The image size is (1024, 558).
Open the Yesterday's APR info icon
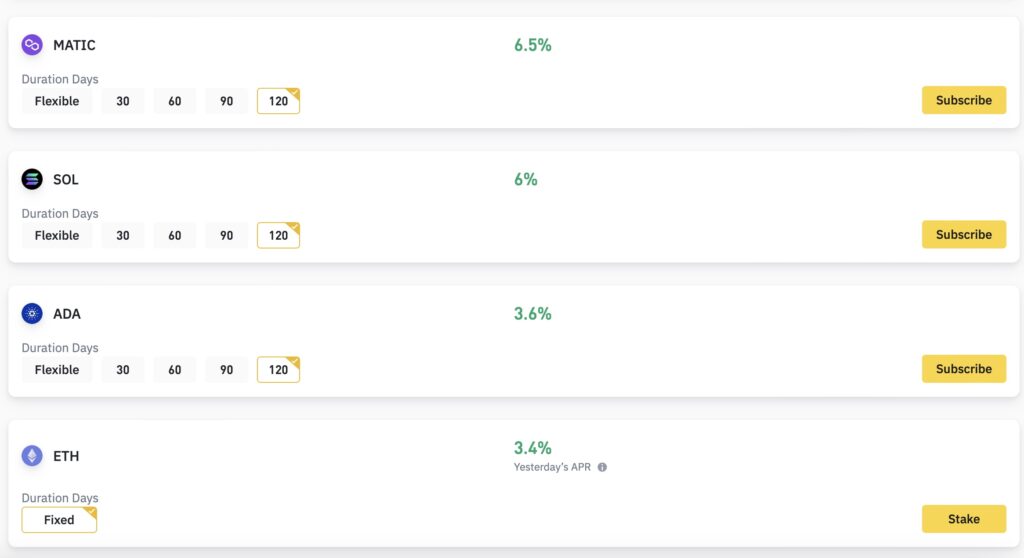pos(602,467)
